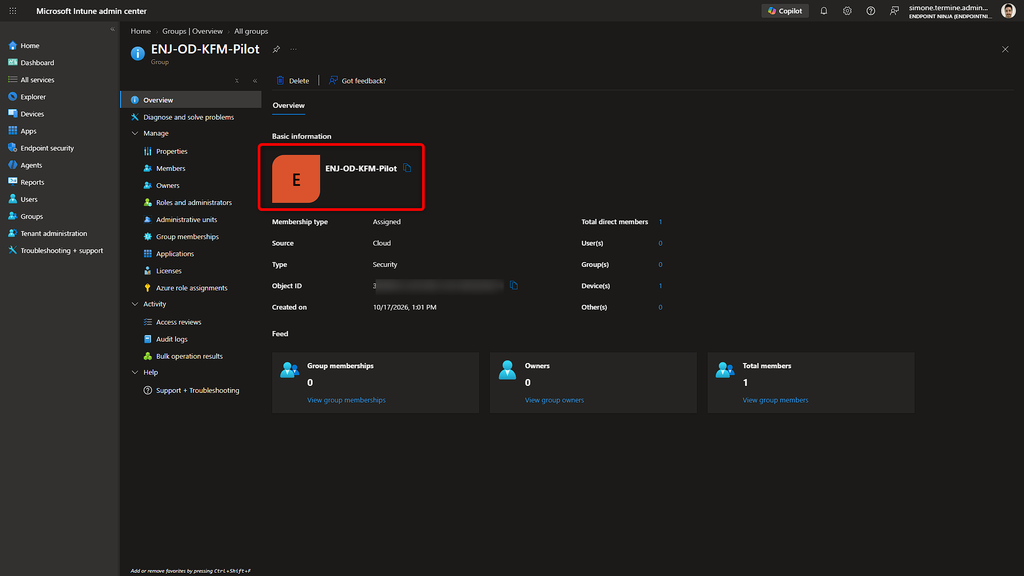Image resolution: width=1024 pixels, height=576 pixels.
Task: Click the Device(s) count link
Action: [660, 286]
